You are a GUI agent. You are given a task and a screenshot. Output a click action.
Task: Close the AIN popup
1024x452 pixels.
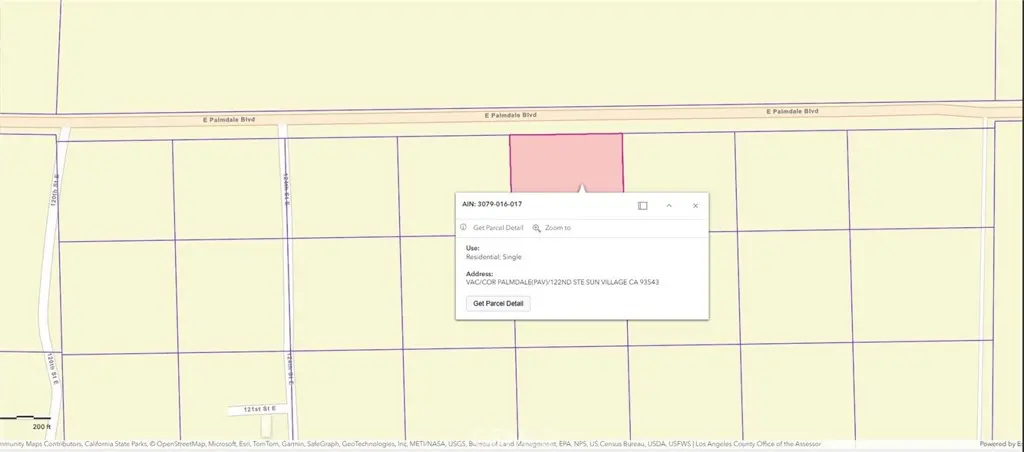point(696,206)
